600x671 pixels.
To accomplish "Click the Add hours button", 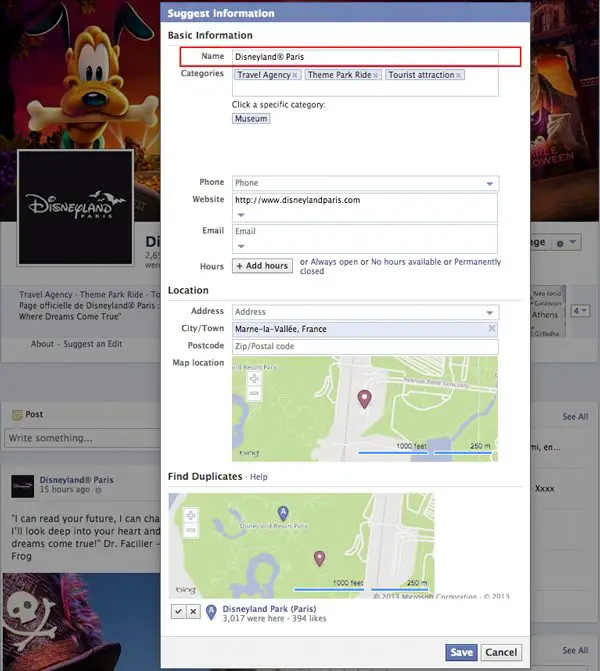I will click(x=262, y=266).
